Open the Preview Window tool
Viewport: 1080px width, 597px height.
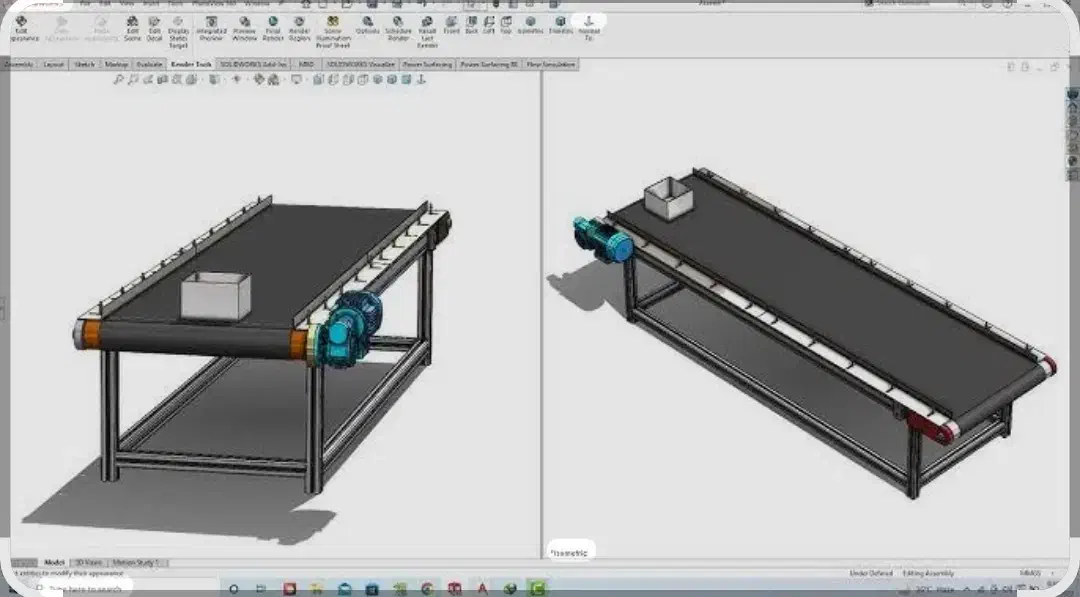244,27
